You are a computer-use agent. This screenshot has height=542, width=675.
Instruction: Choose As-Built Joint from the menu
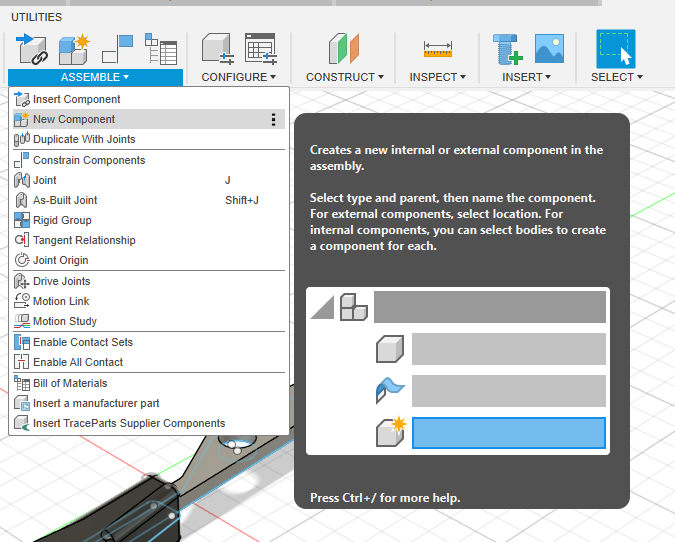coord(65,200)
